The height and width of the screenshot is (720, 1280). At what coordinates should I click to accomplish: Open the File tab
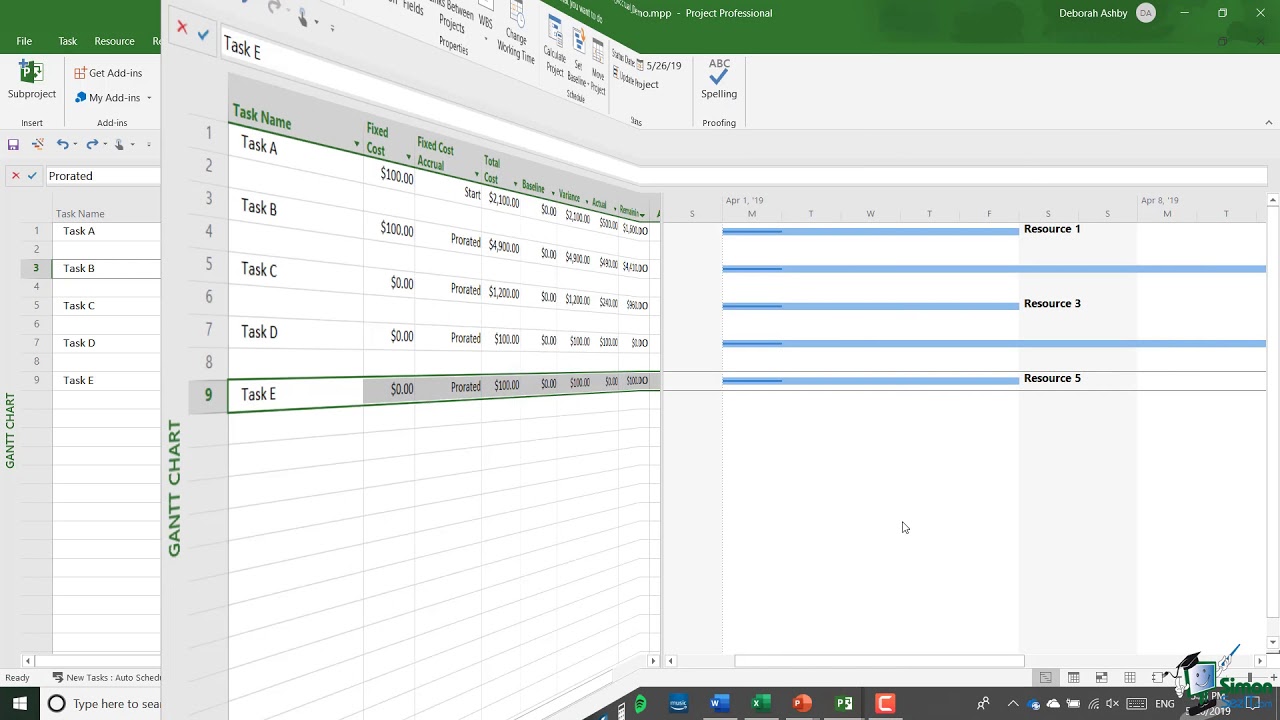point(24,41)
